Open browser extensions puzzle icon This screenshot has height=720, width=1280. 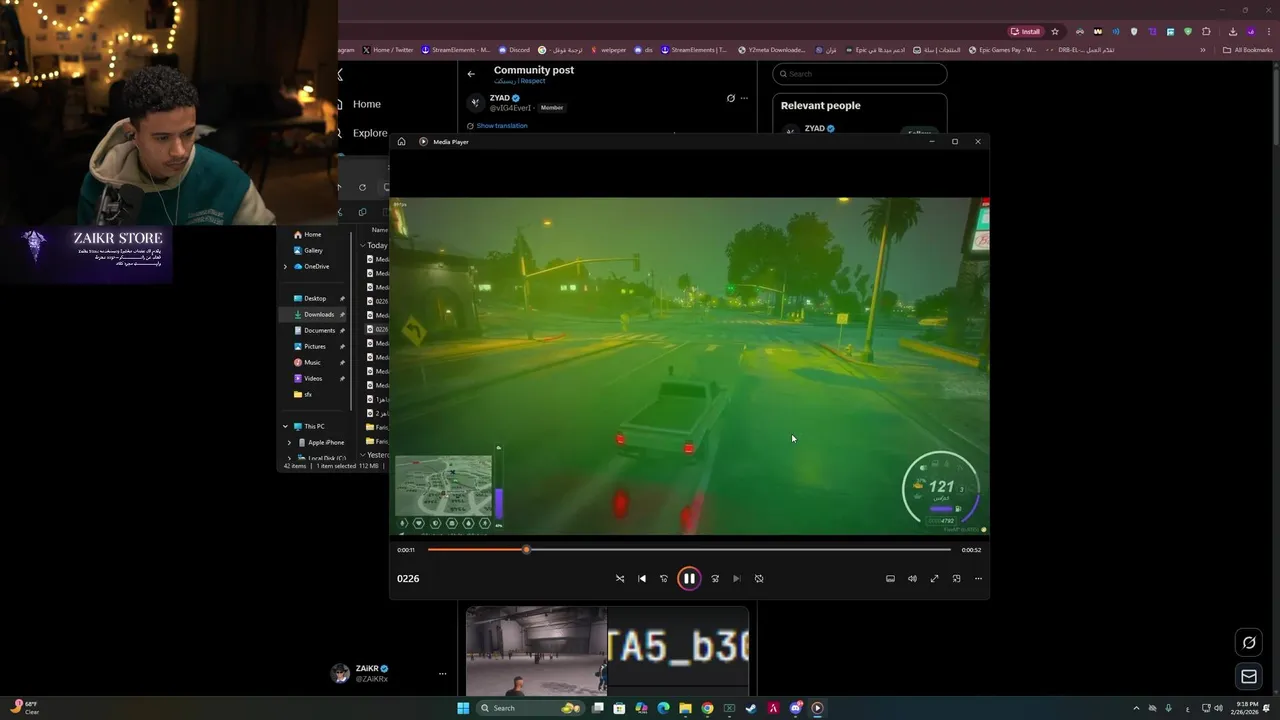point(1206,31)
